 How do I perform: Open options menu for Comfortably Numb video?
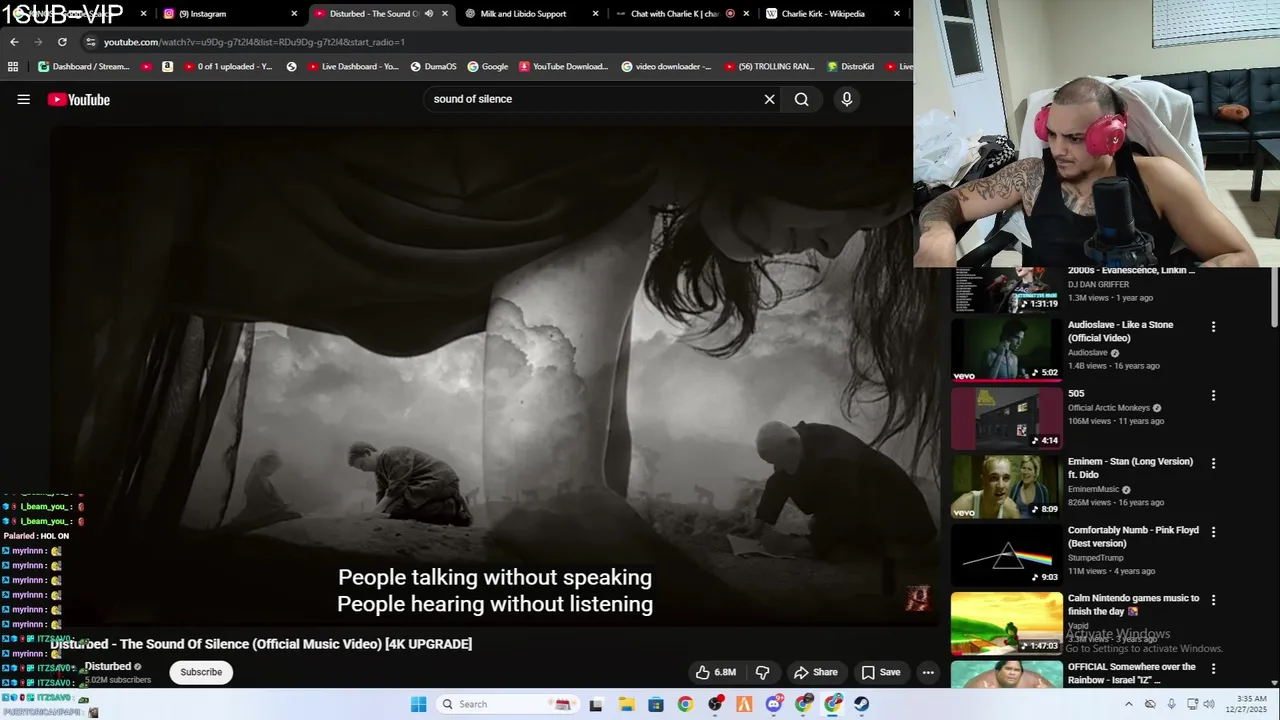point(1213,532)
